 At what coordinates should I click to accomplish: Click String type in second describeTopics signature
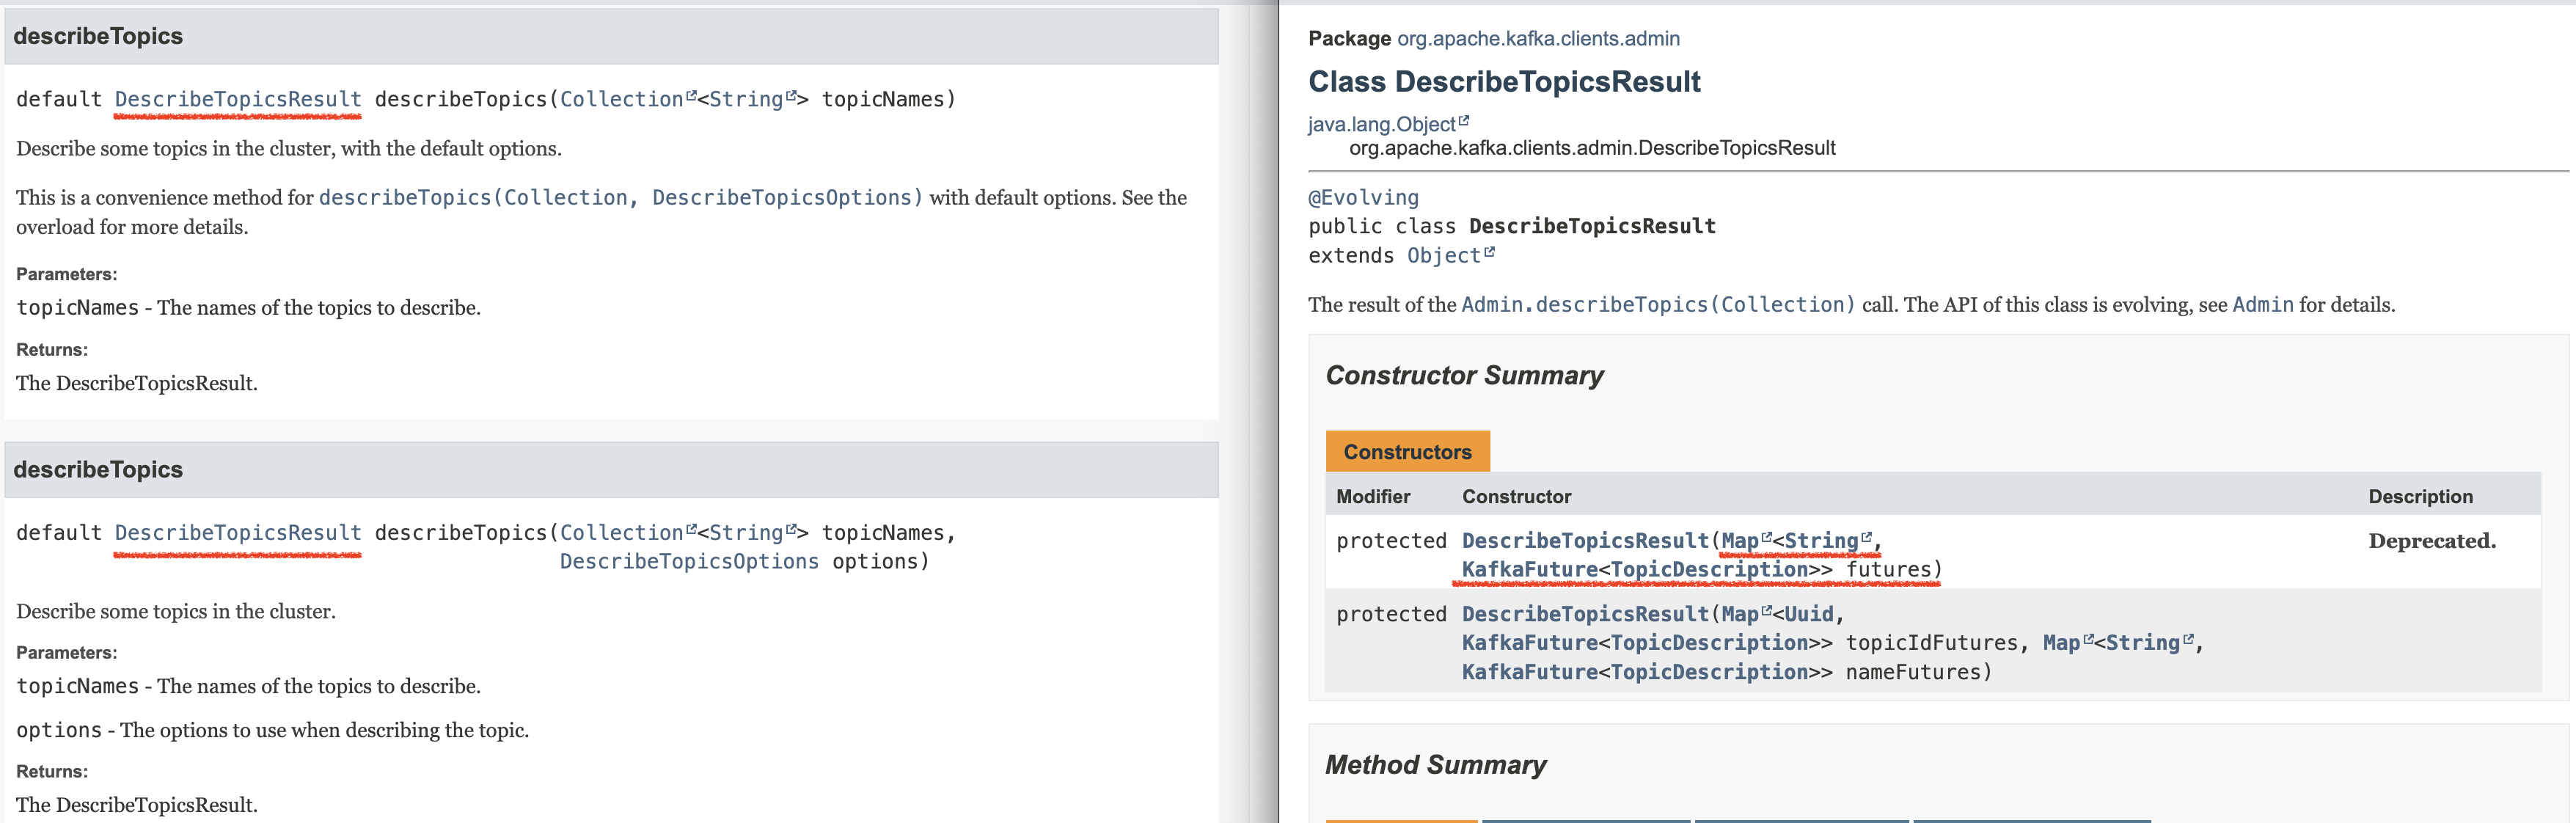click(745, 532)
